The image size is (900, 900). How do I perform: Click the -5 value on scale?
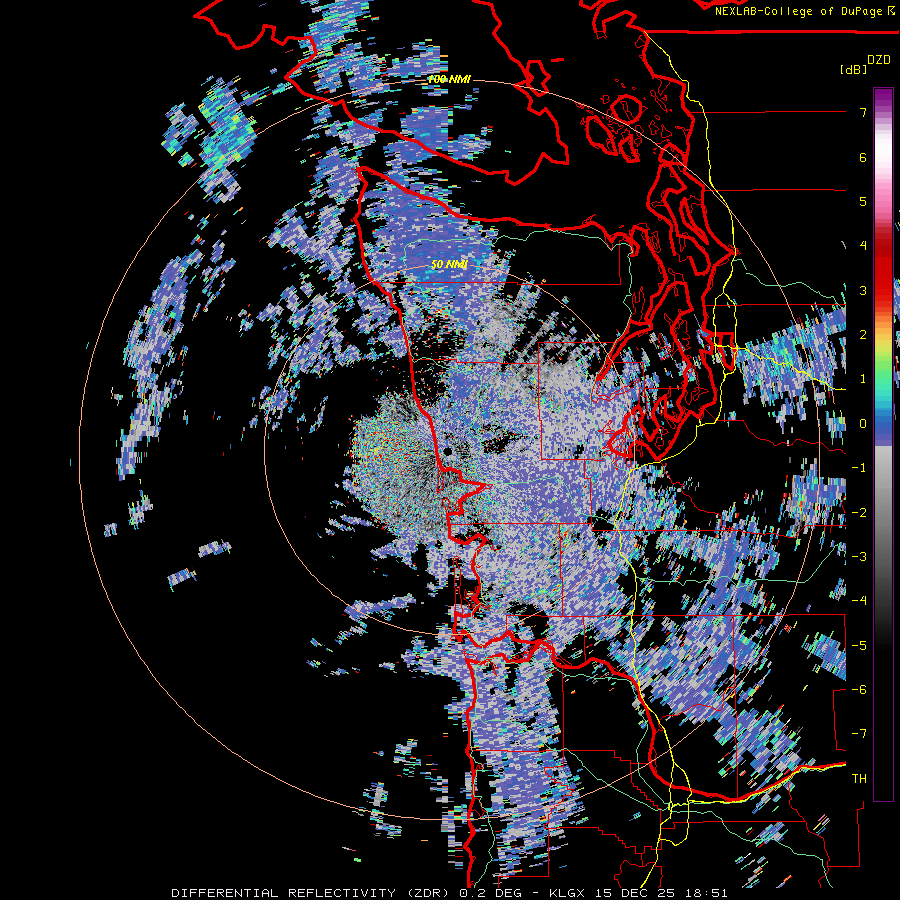click(x=859, y=646)
